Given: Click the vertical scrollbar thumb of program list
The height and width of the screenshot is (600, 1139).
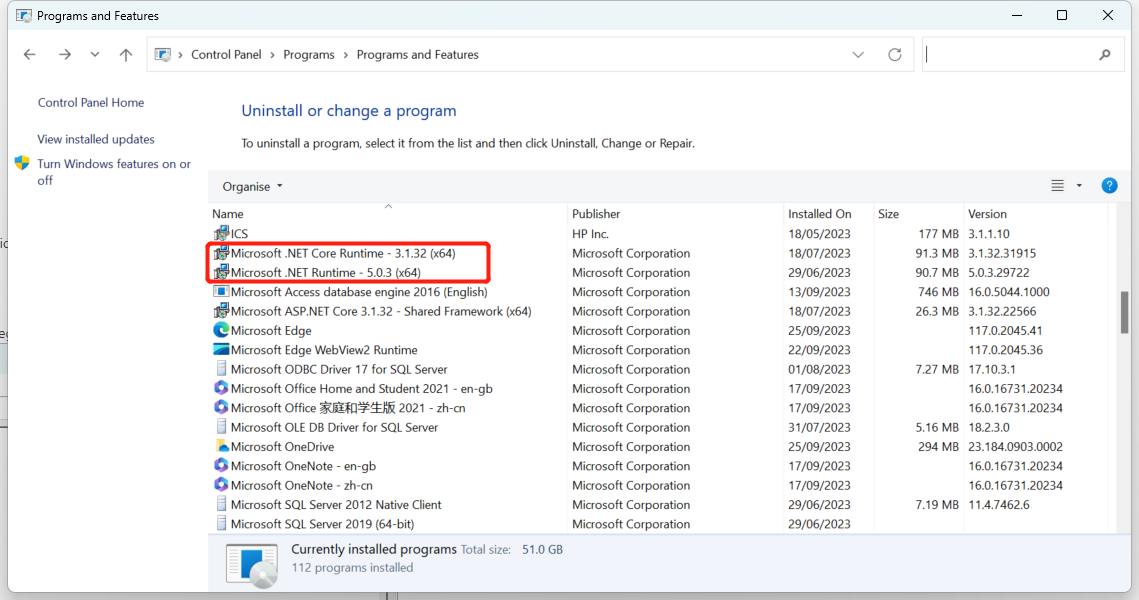Looking at the screenshot, I should click(1124, 312).
